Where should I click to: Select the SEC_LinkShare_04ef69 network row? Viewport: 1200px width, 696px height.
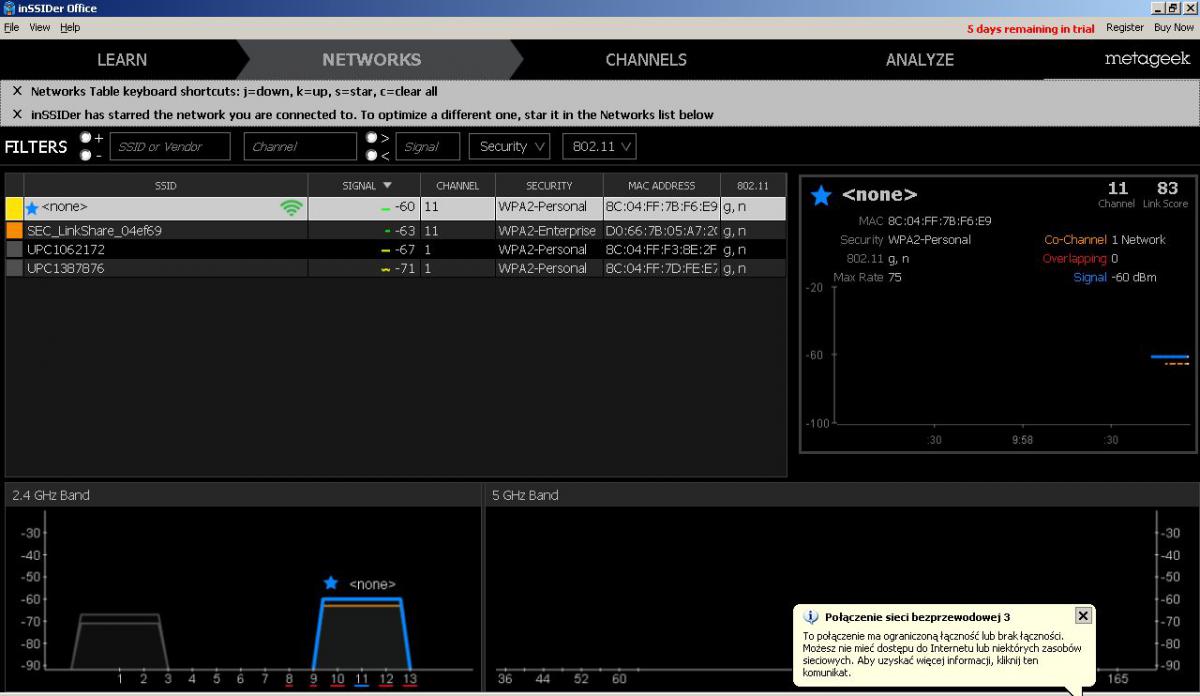pos(396,231)
